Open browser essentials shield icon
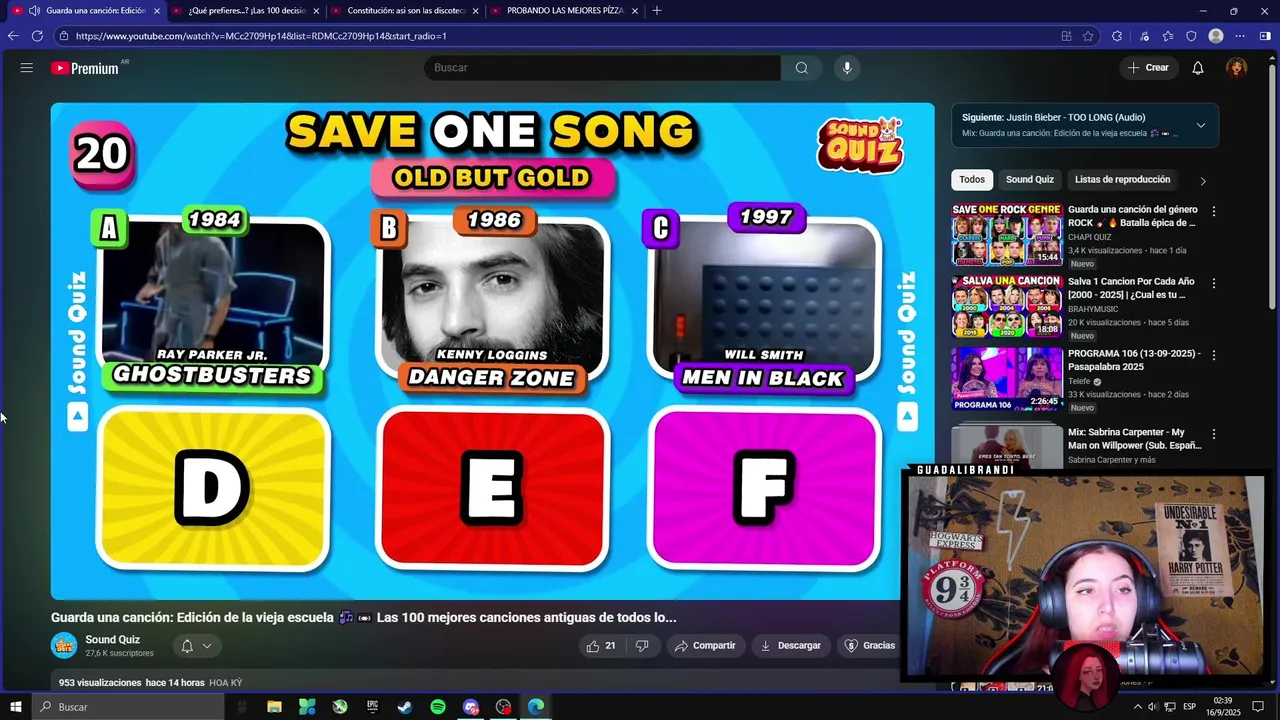This screenshot has width=1280, height=720. tap(1191, 36)
